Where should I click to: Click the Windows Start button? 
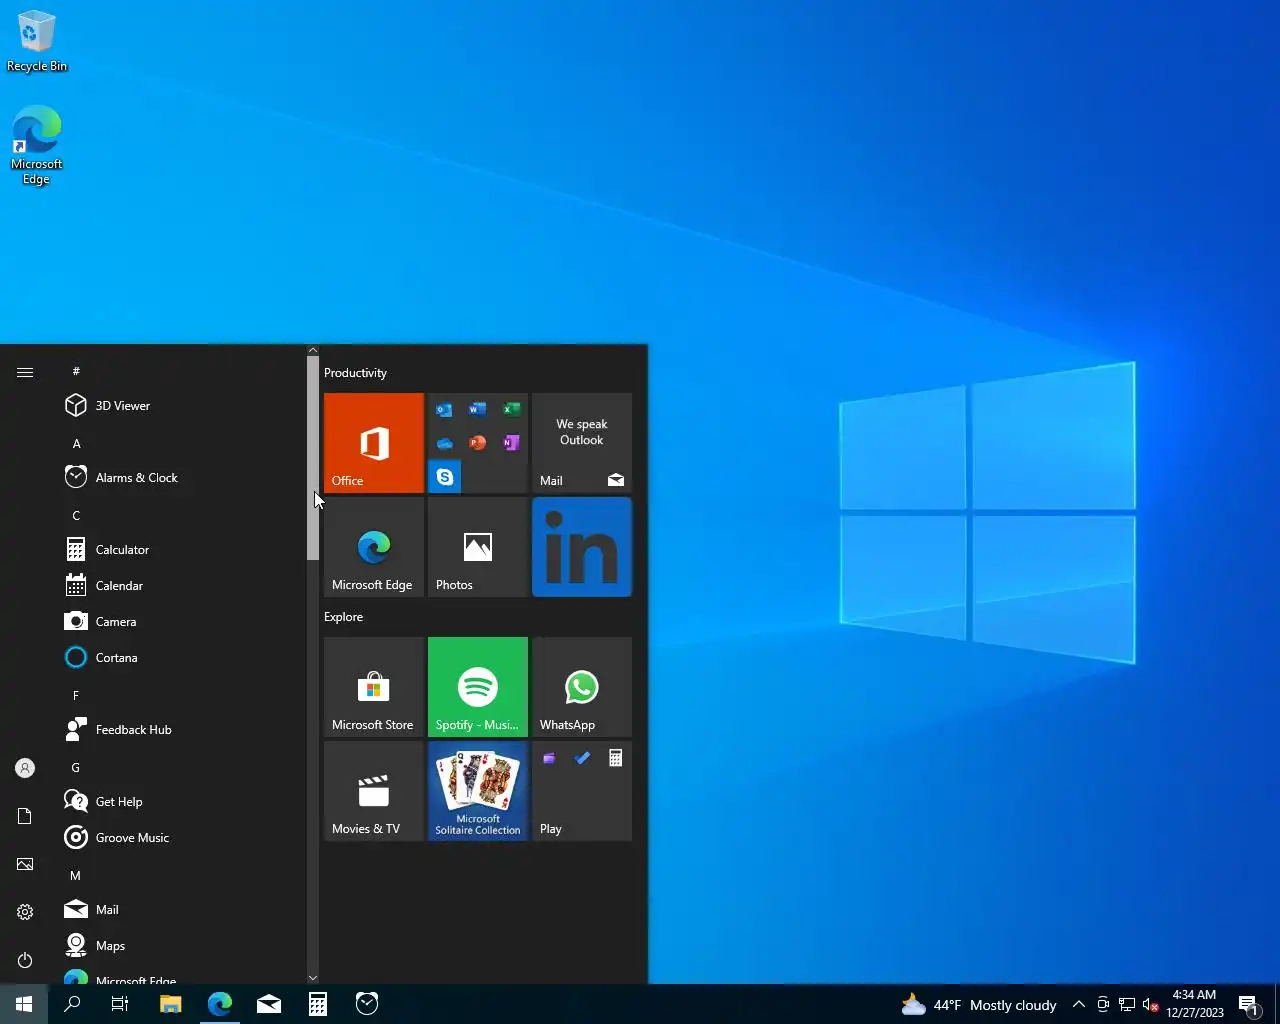tap(24, 1004)
